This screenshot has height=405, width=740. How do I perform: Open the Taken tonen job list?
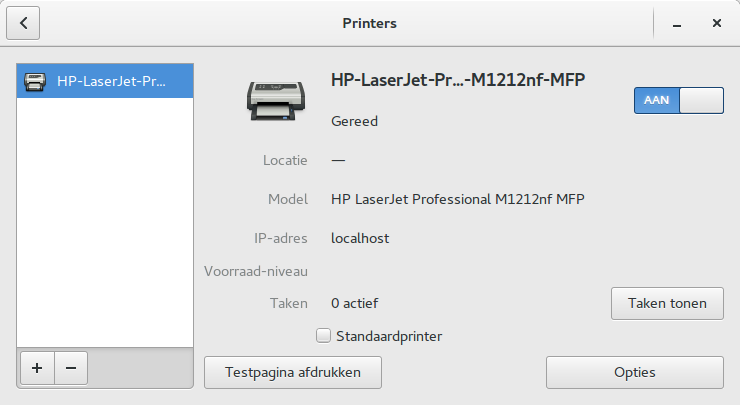(x=667, y=303)
